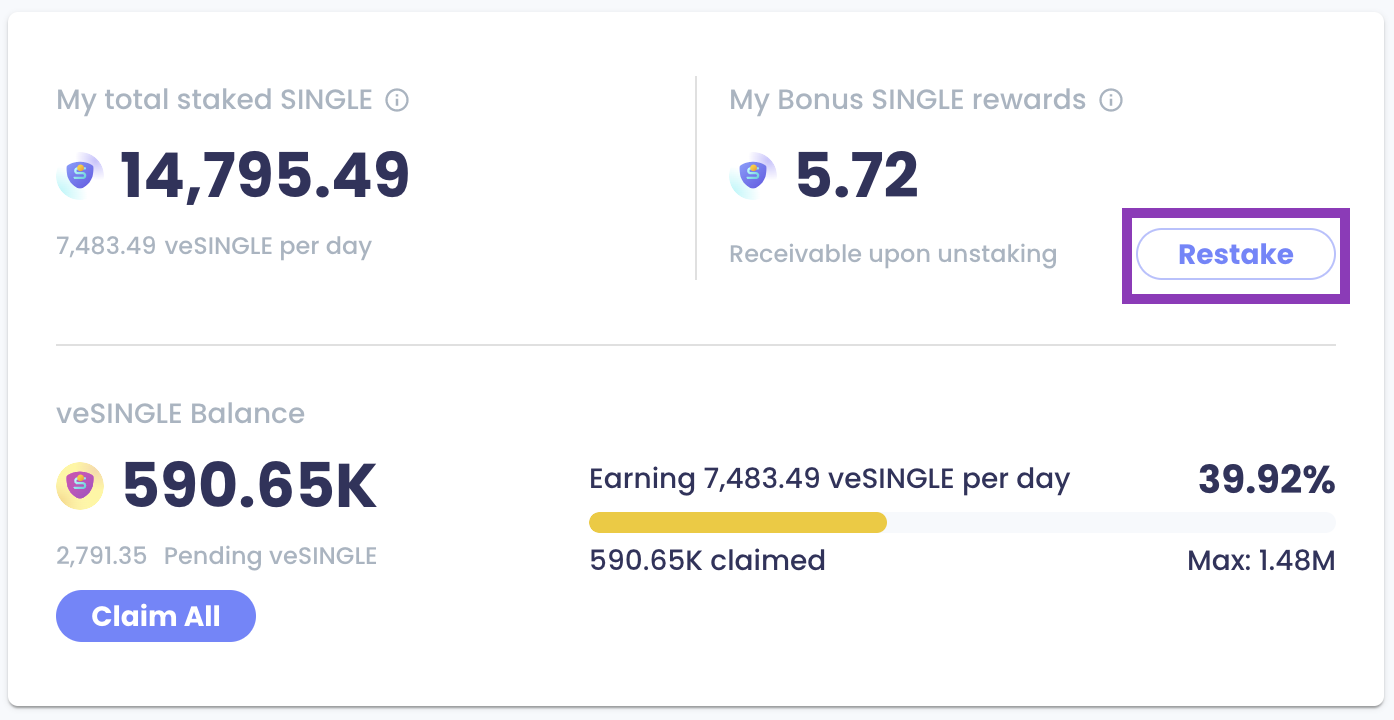1394x720 pixels.
Task: Click the '2,791.35 Pending veSINGLE' text
Action: [x=216, y=556]
